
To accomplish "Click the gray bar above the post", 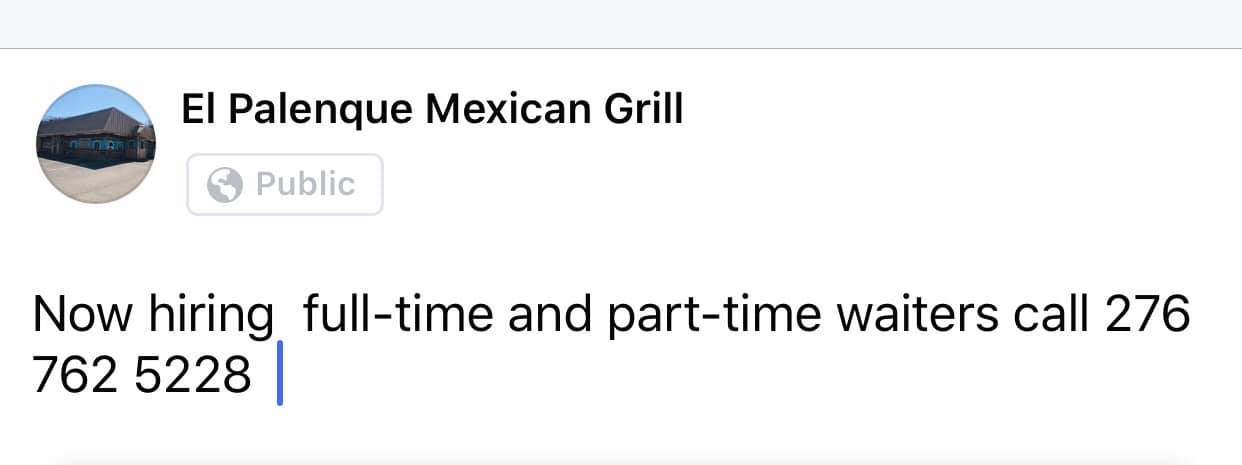I will click(x=620, y=23).
